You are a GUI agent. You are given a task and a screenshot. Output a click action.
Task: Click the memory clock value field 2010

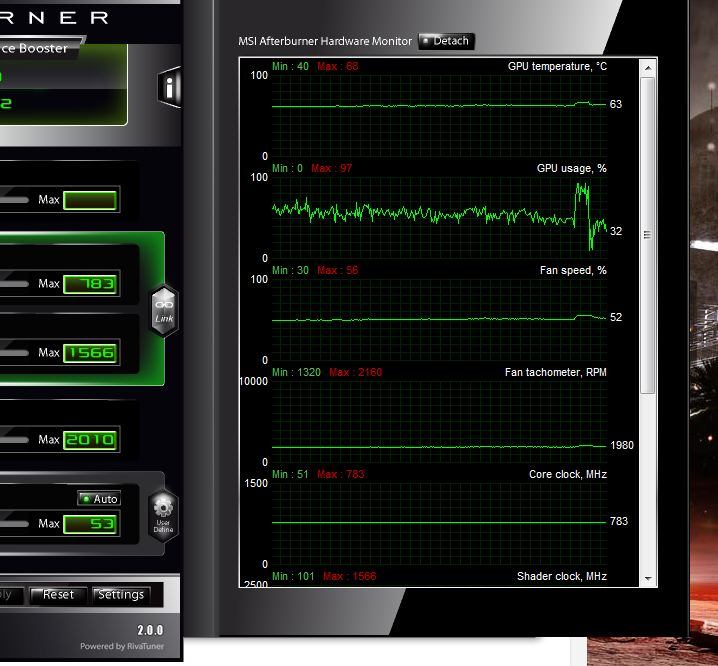pos(90,440)
